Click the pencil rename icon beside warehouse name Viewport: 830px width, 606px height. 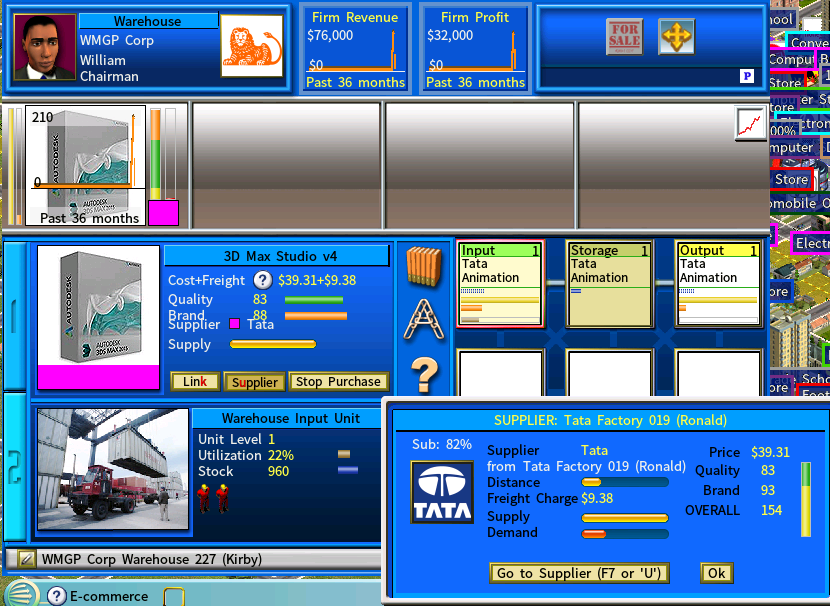[26, 559]
